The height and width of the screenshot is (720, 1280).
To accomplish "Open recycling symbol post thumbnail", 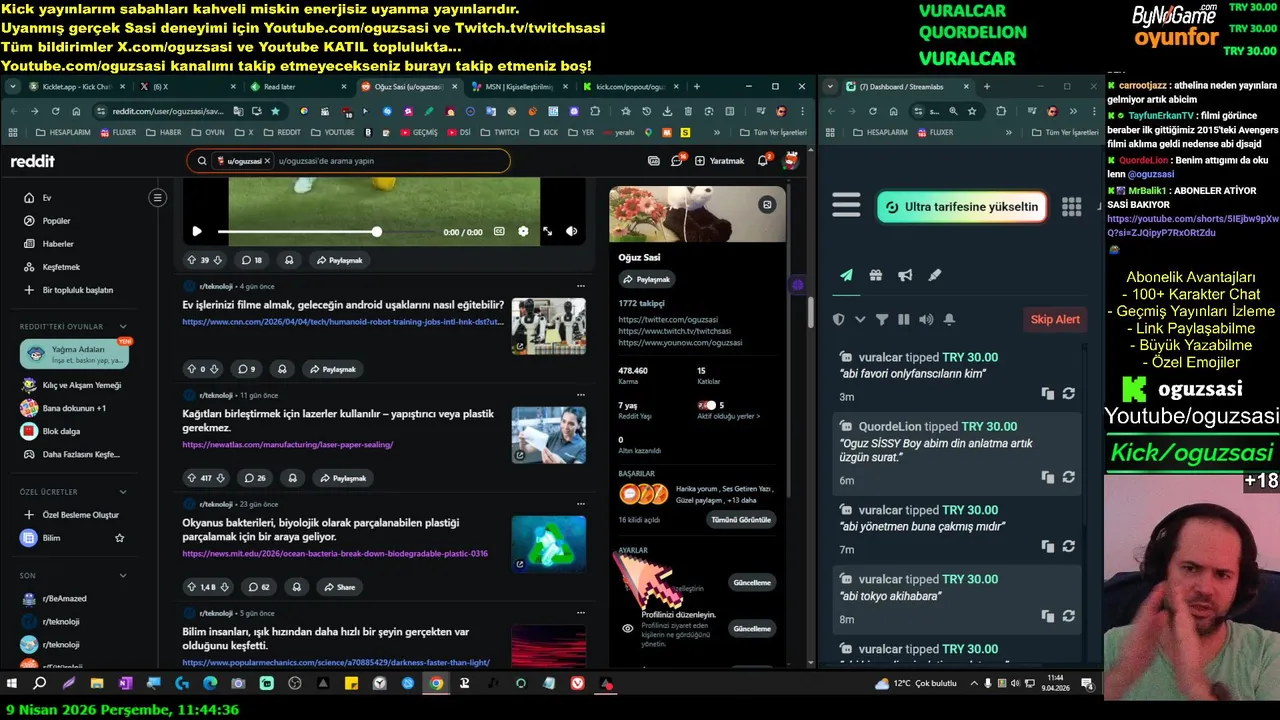I will point(548,543).
